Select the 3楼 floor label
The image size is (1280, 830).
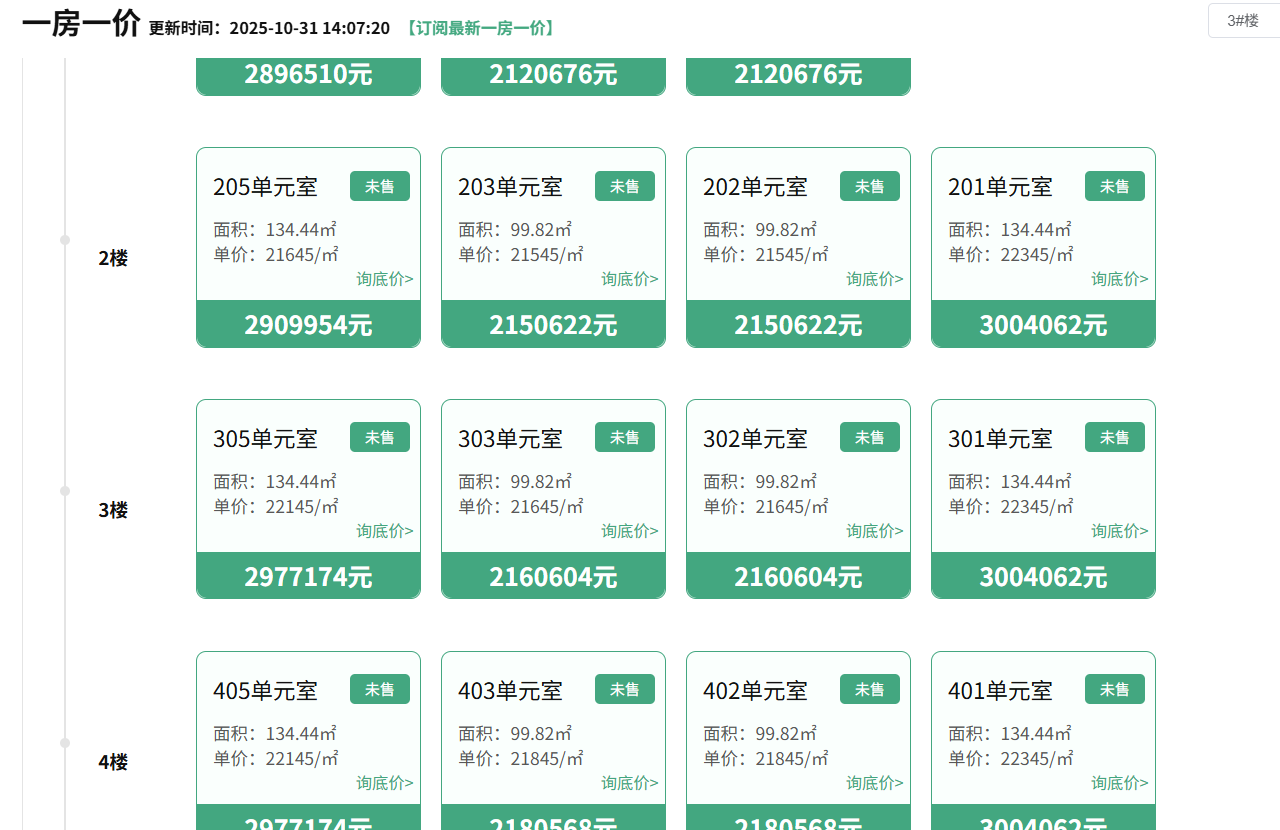click(113, 510)
